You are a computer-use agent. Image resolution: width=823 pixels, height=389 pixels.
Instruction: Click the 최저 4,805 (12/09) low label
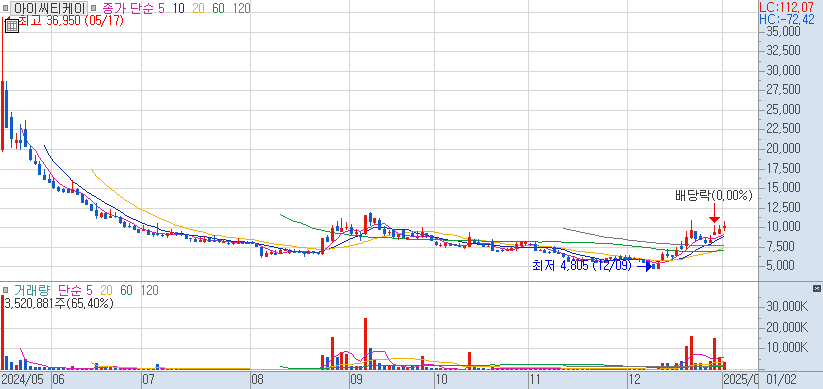(583, 266)
